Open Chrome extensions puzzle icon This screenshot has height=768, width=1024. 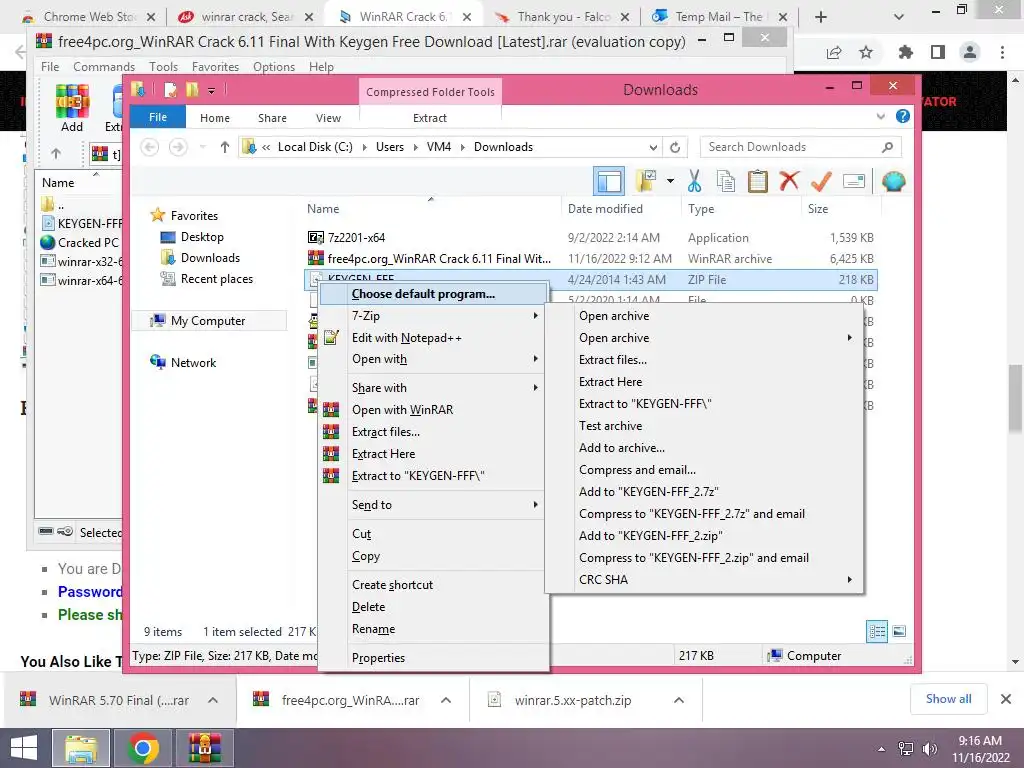[x=905, y=52]
